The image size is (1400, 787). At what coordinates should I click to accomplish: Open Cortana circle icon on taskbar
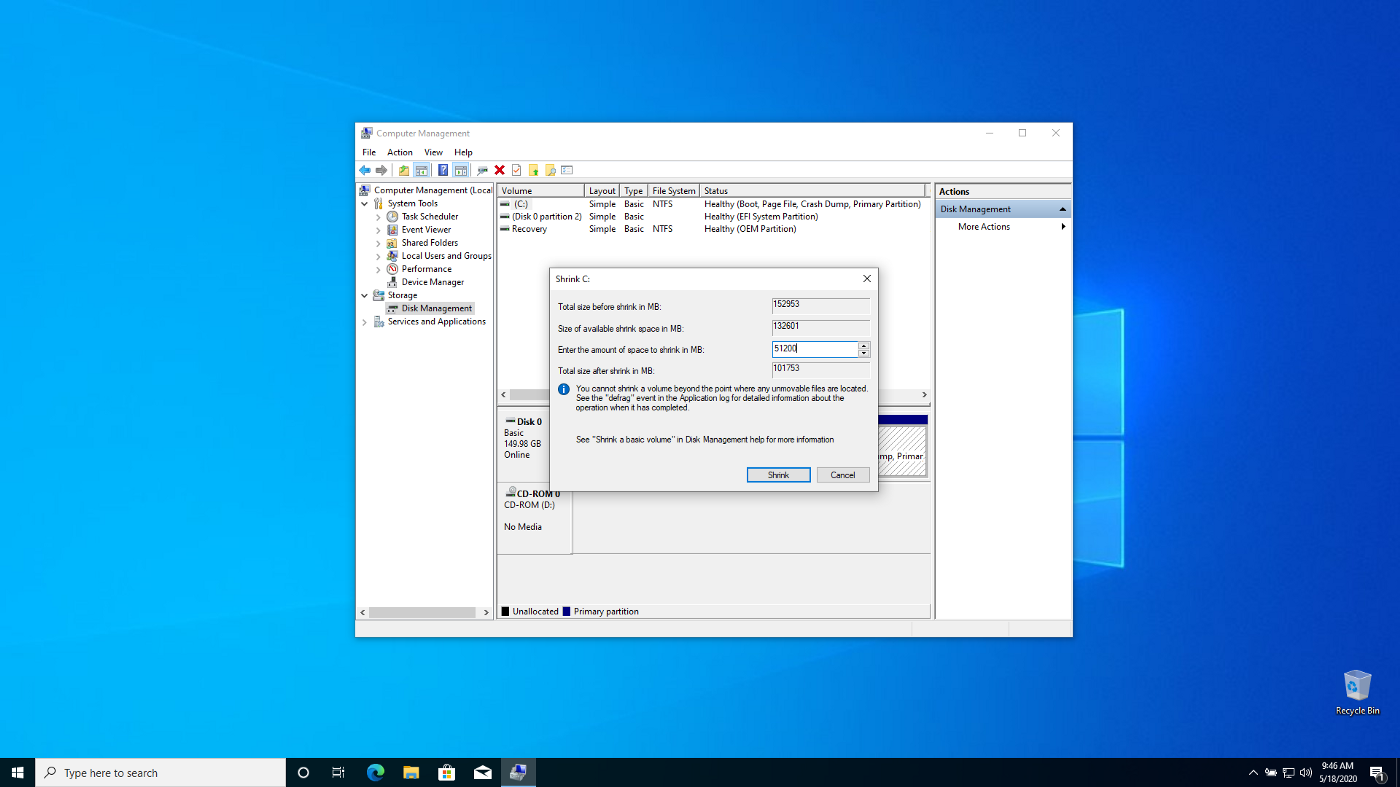tap(303, 772)
